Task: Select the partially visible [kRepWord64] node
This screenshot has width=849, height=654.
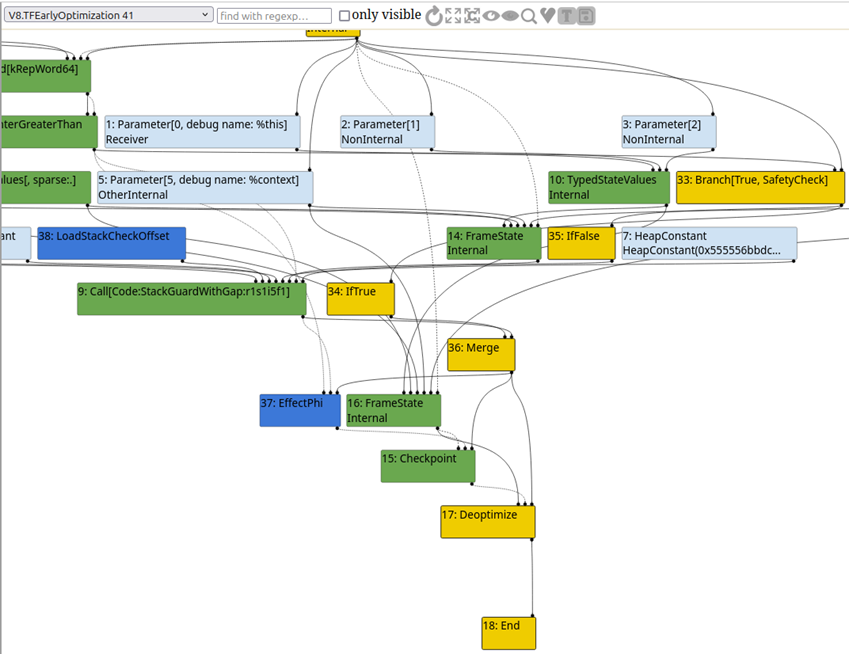Action: 45,76
